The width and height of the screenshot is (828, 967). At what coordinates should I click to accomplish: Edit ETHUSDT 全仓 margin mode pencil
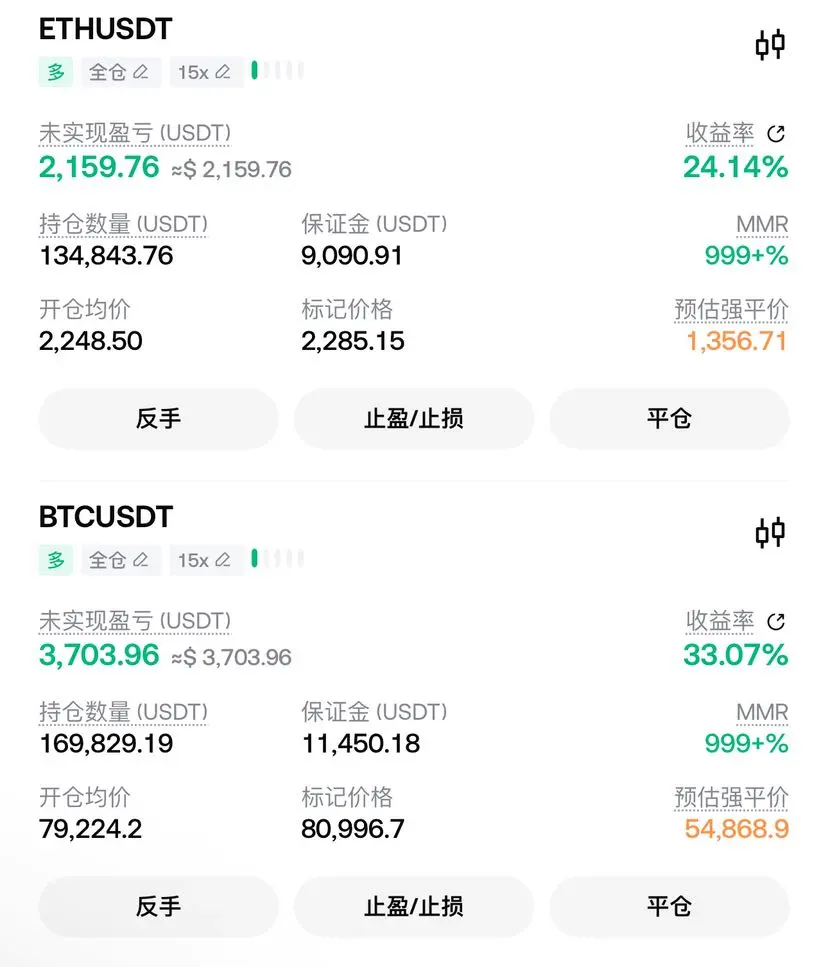tap(141, 72)
